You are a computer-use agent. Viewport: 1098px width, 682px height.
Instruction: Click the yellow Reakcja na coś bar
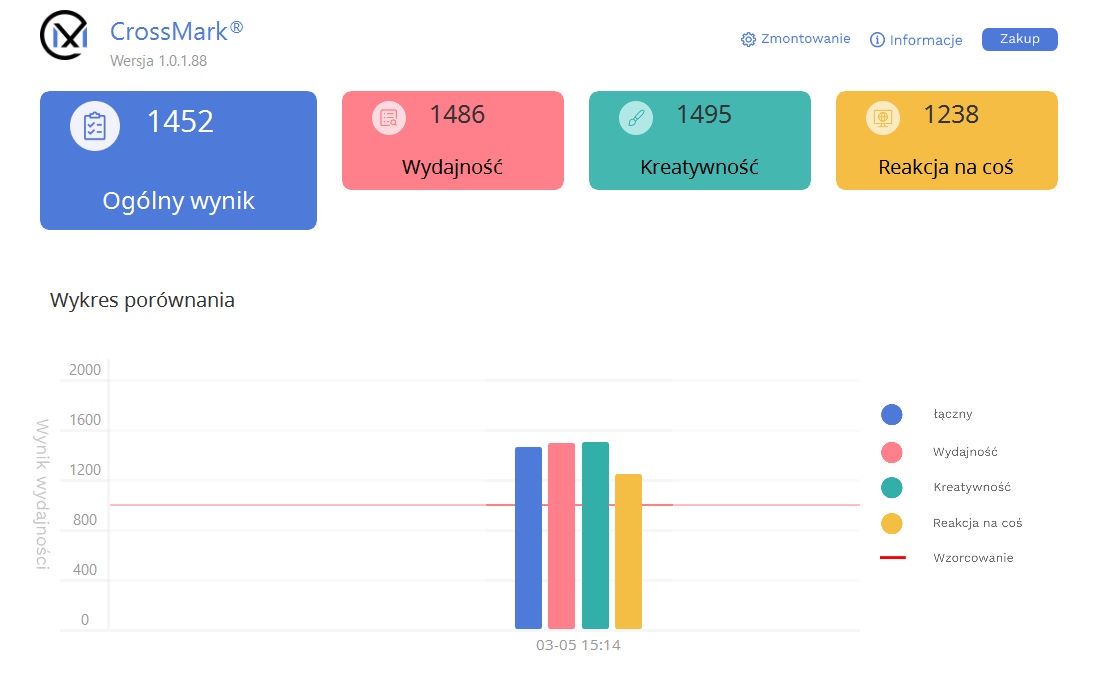click(628, 551)
